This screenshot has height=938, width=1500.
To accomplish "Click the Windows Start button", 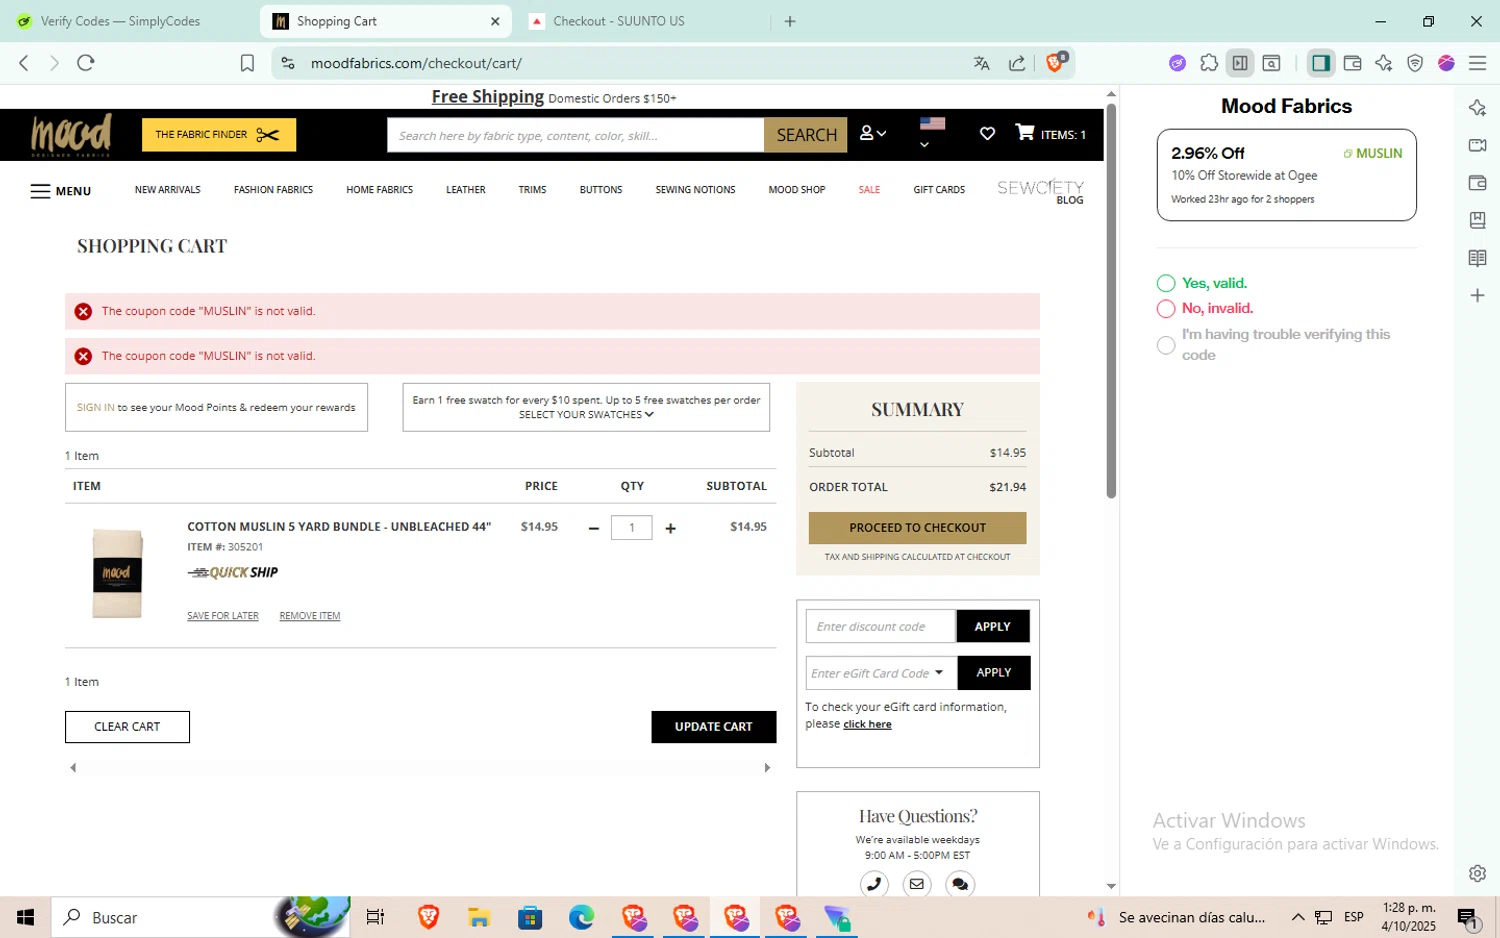I will (26, 917).
